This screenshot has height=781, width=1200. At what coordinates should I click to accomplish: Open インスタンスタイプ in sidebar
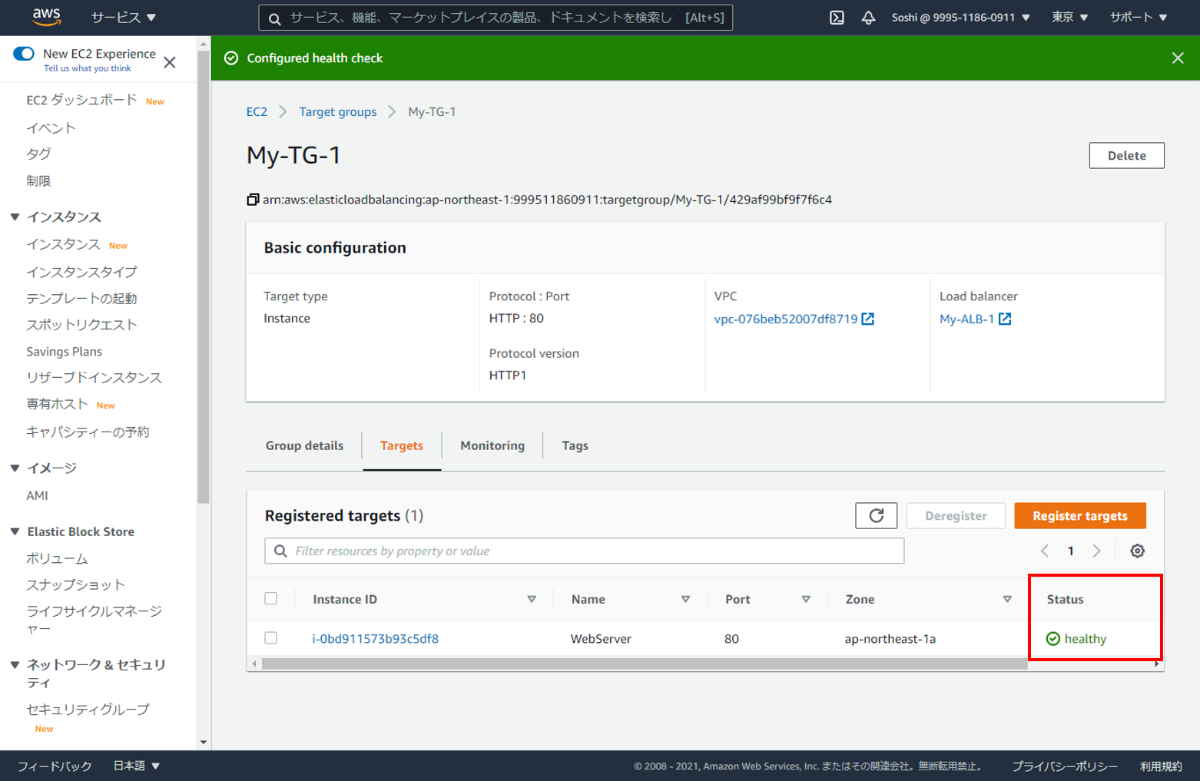tap(82, 272)
